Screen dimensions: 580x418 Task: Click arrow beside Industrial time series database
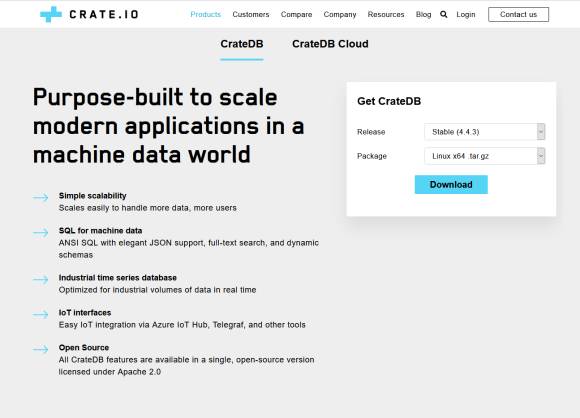41,280
